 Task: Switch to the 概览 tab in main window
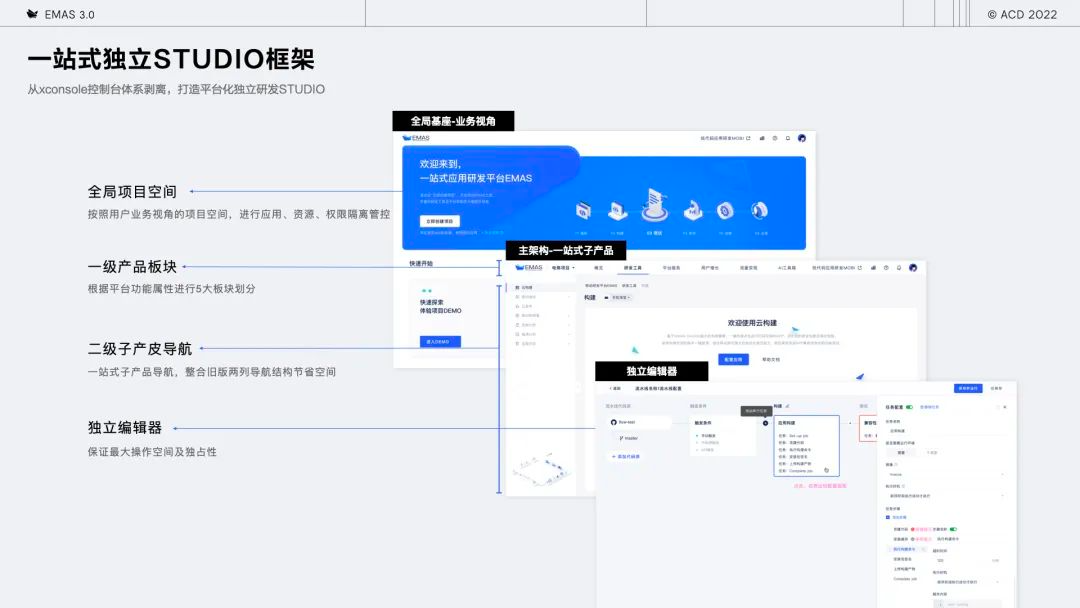[x=599, y=268]
